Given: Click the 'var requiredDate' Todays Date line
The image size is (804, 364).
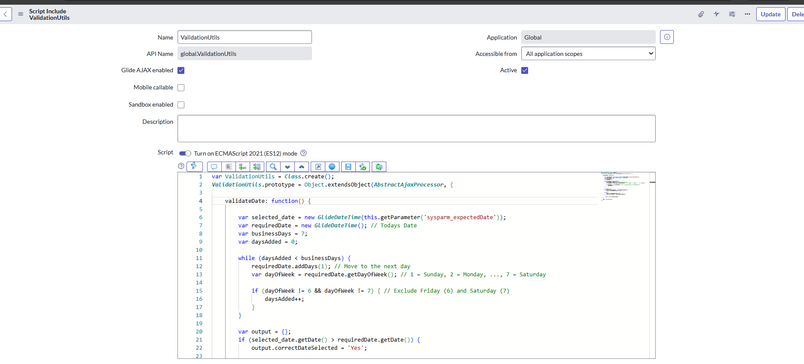Looking at the screenshot, I should 328,226.
